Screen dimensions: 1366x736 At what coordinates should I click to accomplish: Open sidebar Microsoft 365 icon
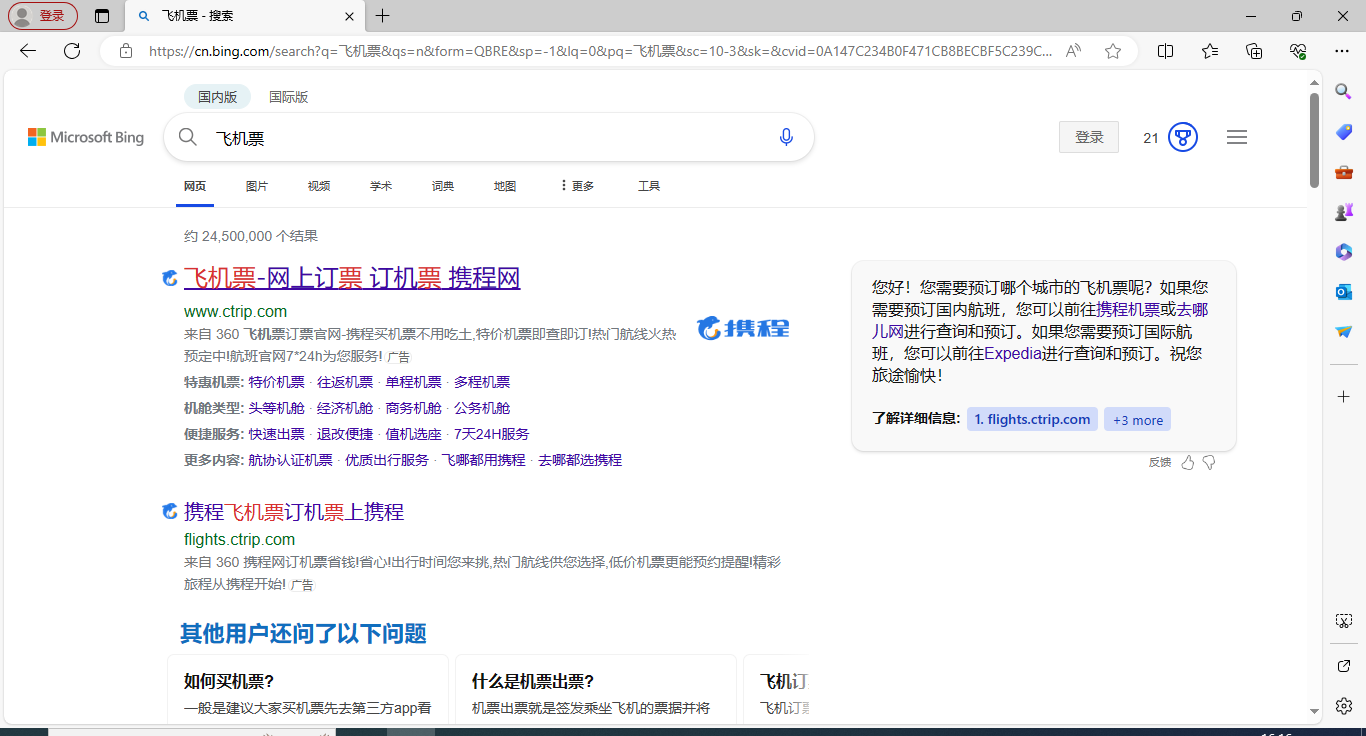(x=1344, y=252)
